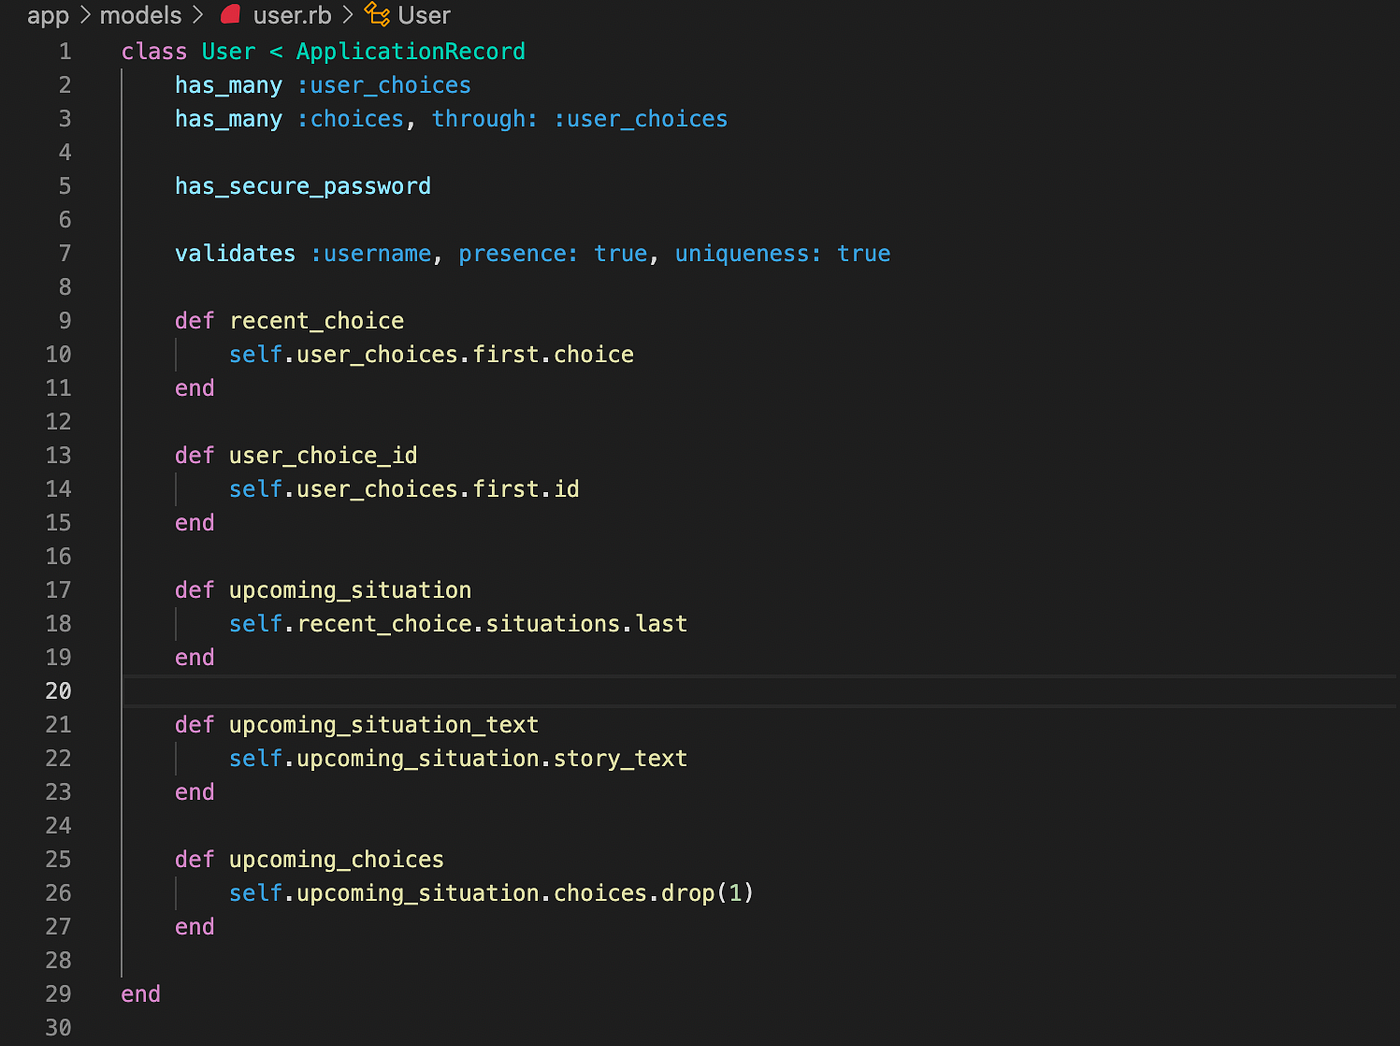Click the yellow class symbol icon beside User

tap(375, 14)
